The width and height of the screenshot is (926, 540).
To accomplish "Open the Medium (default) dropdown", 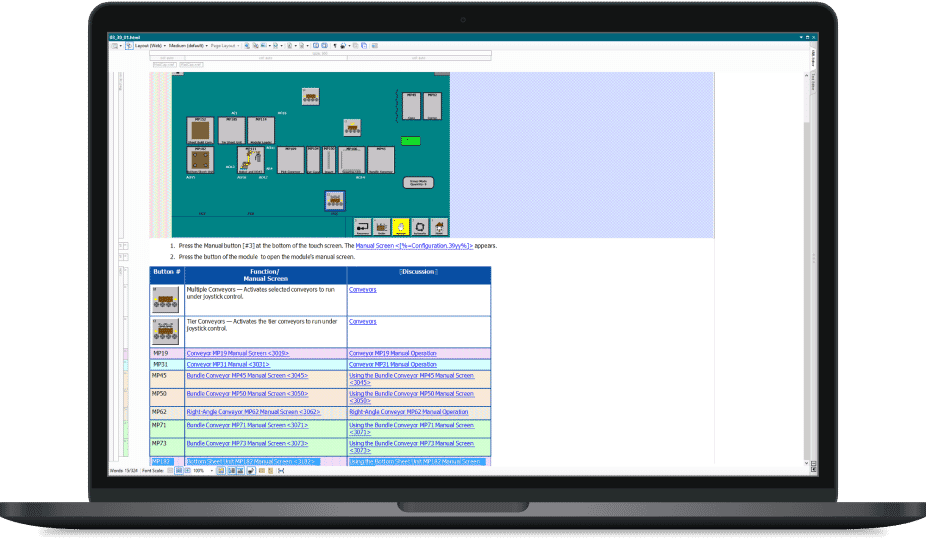I will tap(188, 45).
